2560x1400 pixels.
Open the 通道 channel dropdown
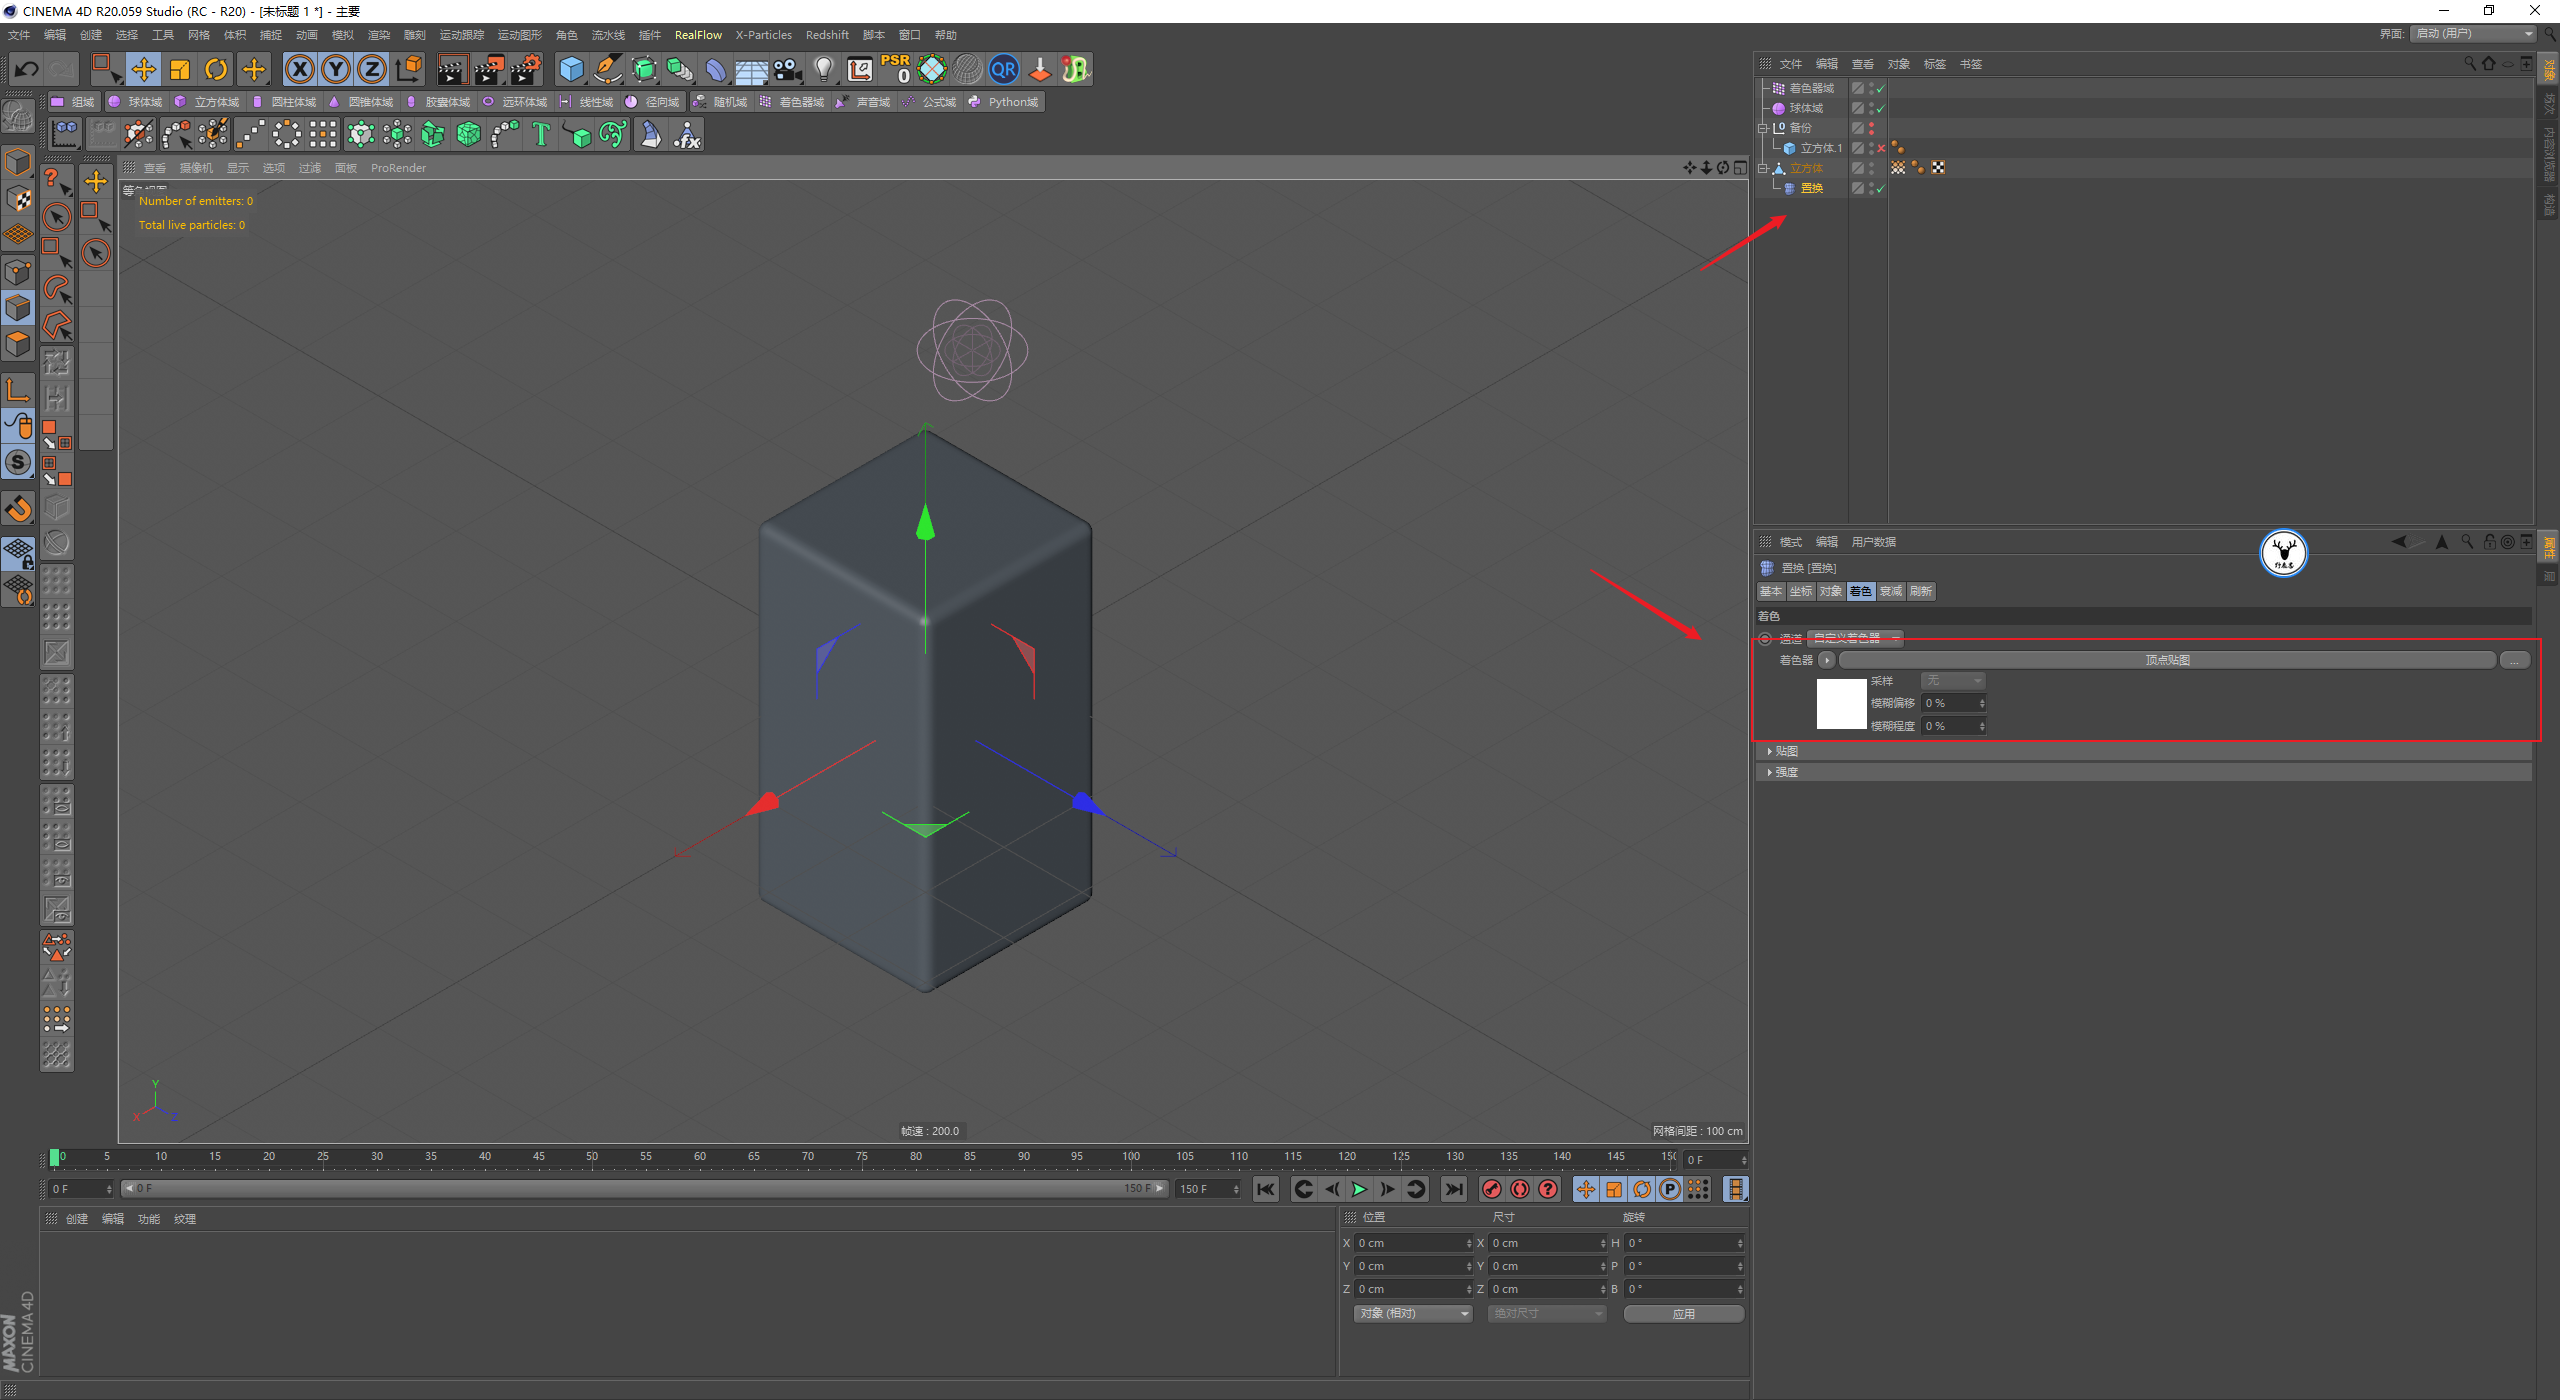[1854, 638]
